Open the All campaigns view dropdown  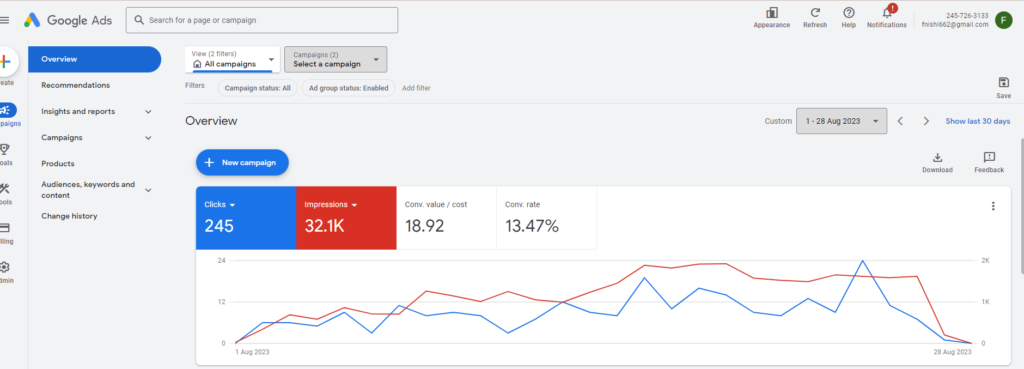232,59
